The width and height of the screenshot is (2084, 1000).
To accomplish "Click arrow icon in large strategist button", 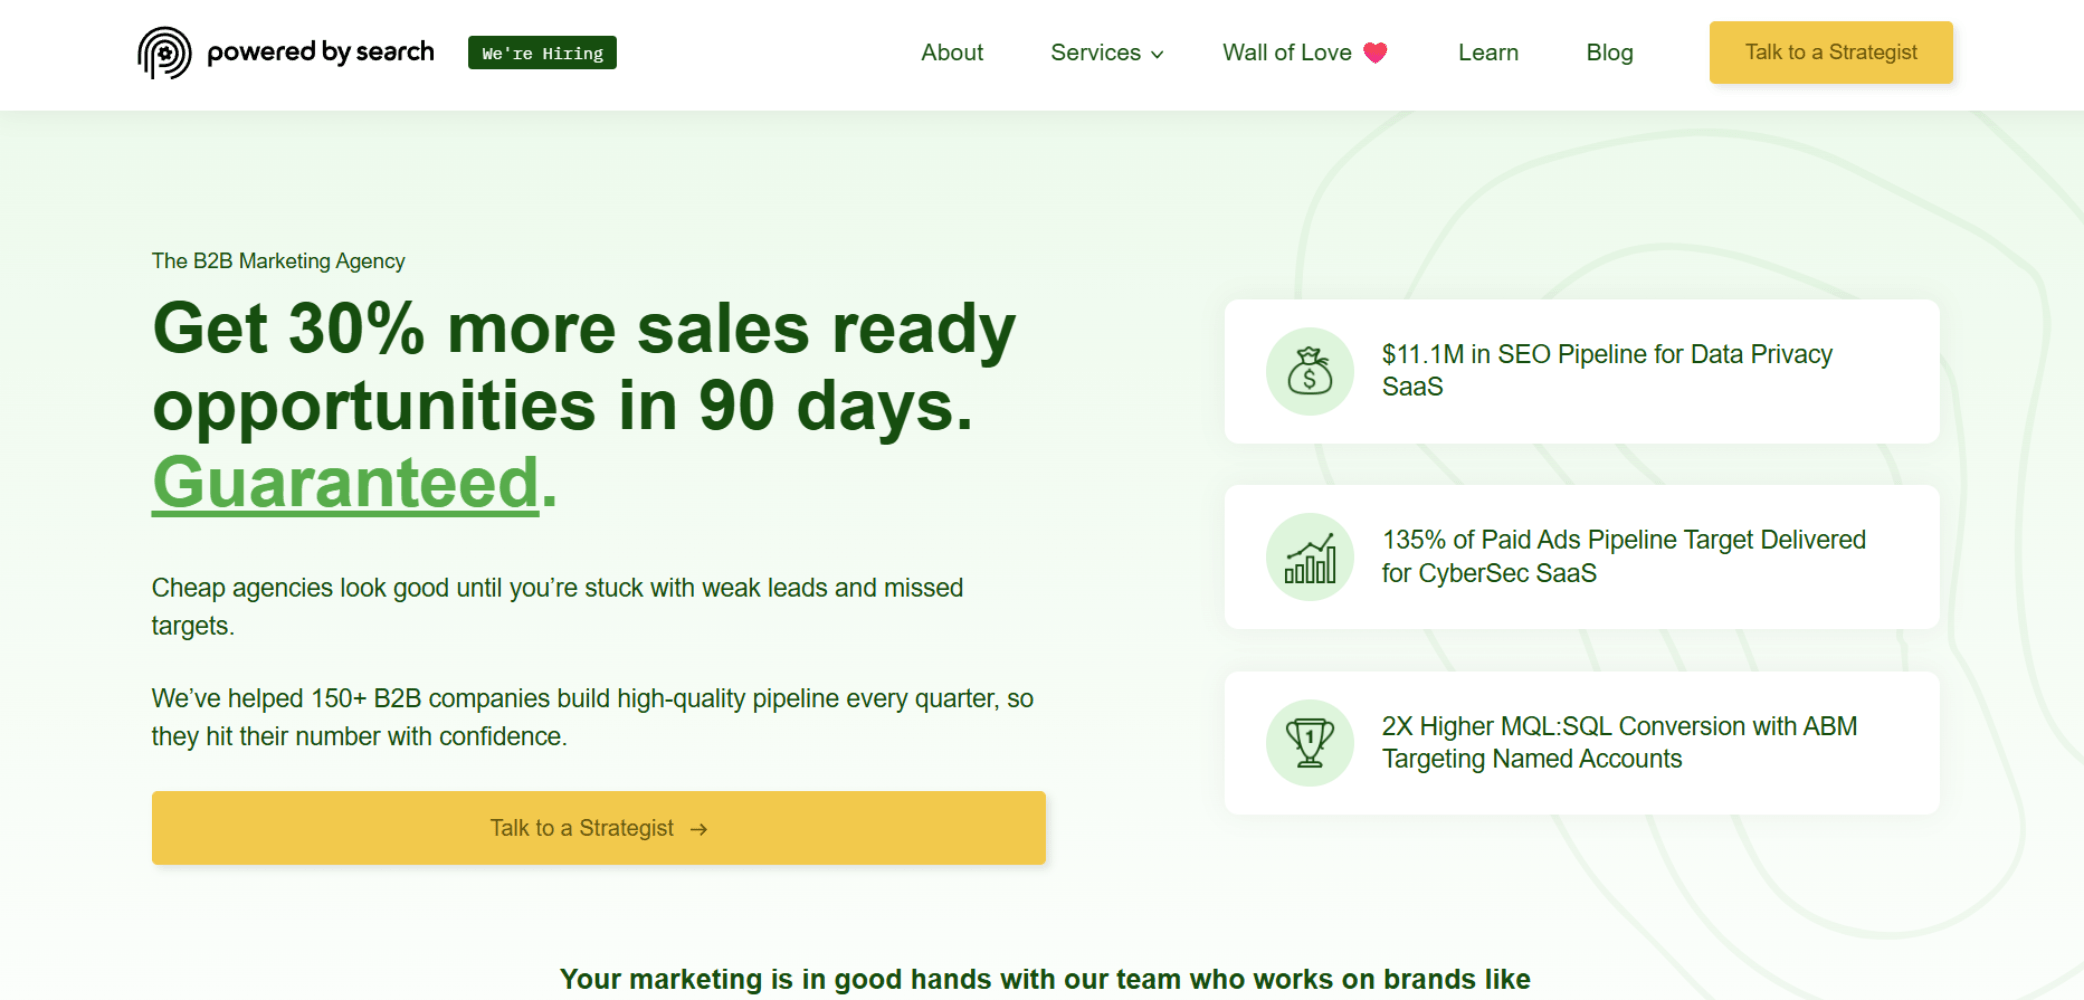I will click(699, 829).
